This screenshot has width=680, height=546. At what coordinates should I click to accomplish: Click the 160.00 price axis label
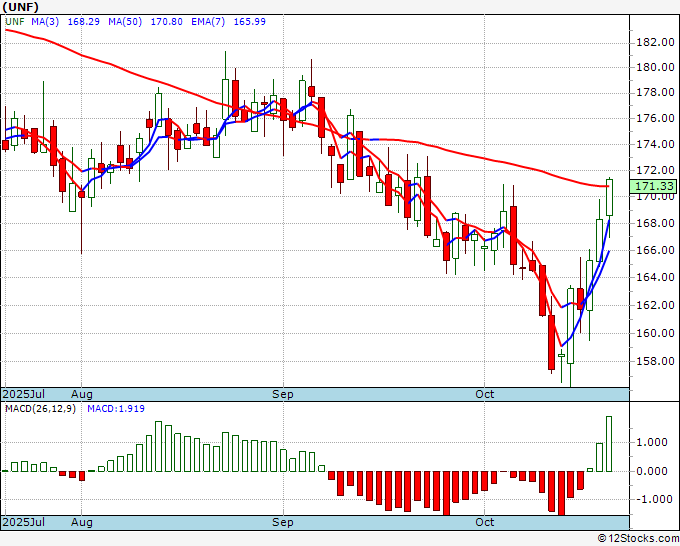click(x=655, y=333)
